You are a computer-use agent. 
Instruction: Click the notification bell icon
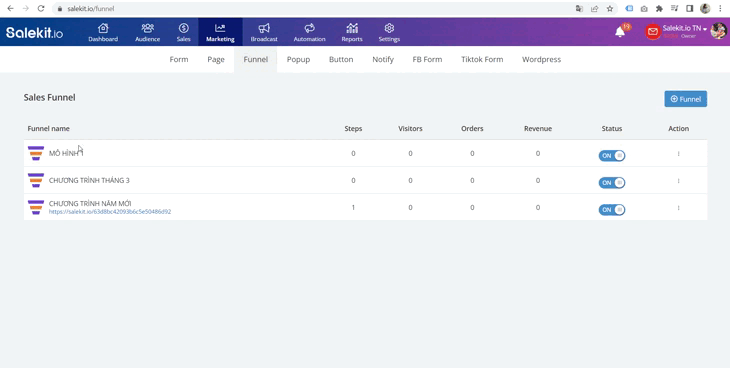coord(620,32)
